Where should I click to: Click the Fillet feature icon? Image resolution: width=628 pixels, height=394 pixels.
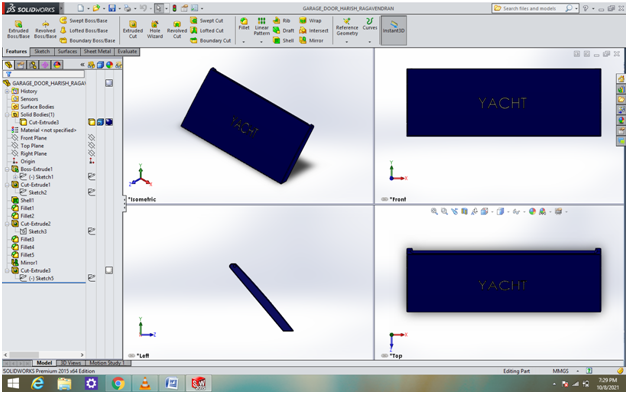(x=244, y=24)
